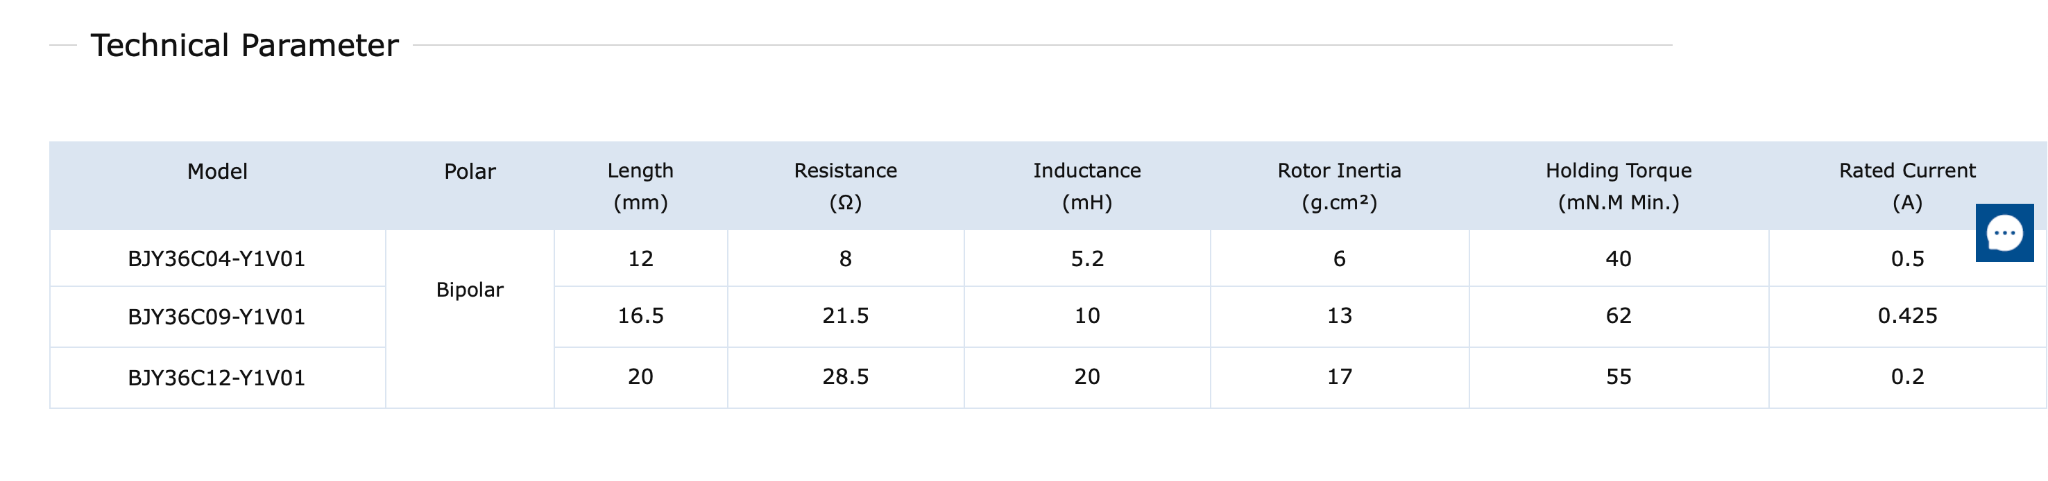Click the Rated Current column header
2048x481 pixels.
(x=1907, y=186)
